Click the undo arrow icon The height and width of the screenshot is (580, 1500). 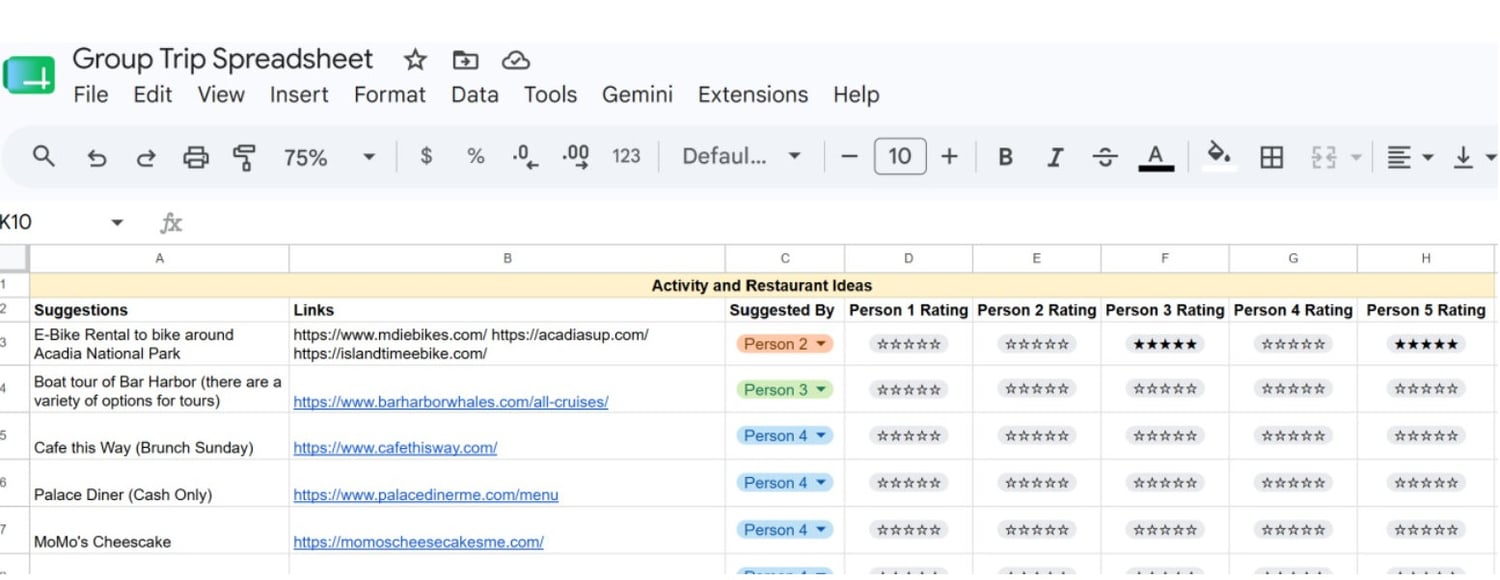click(x=96, y=157)
